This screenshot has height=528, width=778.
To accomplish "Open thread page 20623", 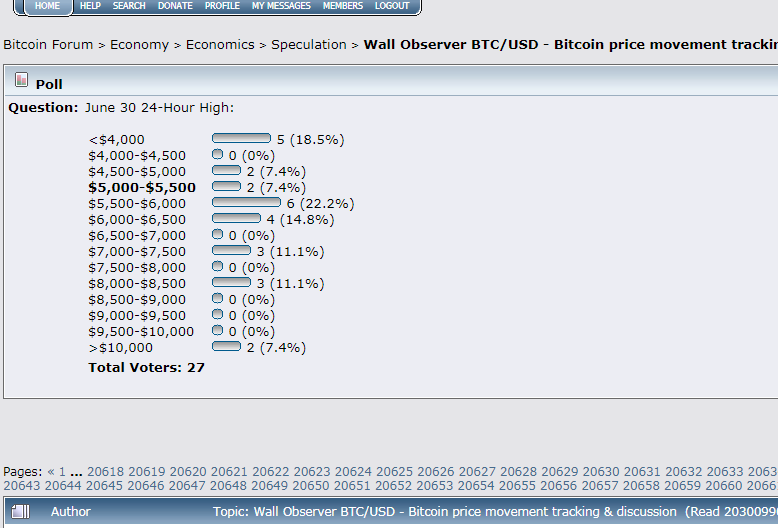I will click(312, 471).
